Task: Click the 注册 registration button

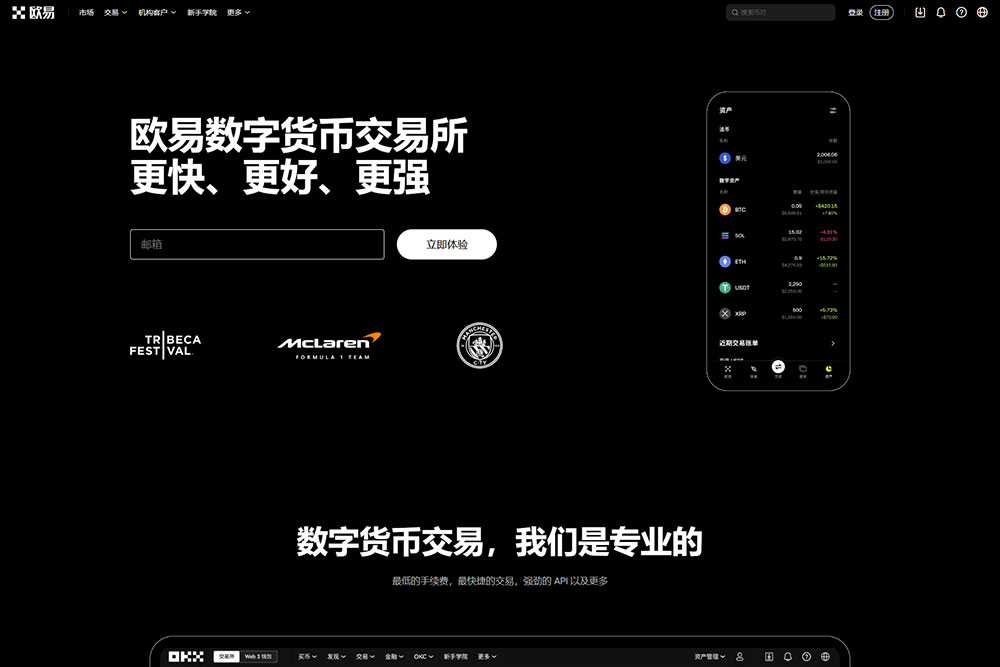Action: coord(881,12)
